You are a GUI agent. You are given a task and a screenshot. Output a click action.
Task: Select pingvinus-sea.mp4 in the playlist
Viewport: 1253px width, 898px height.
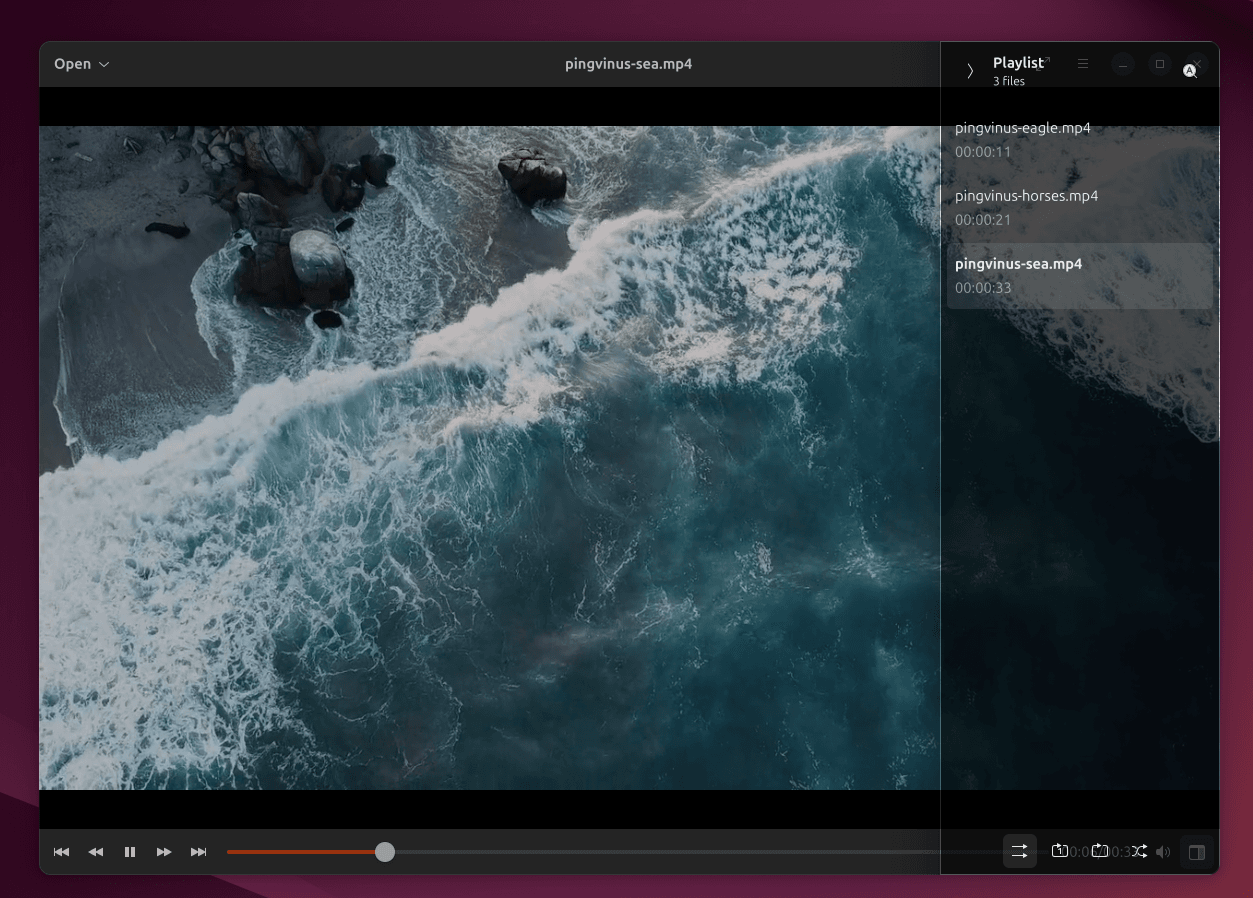pyautogui.click(x=1080, y=276)
